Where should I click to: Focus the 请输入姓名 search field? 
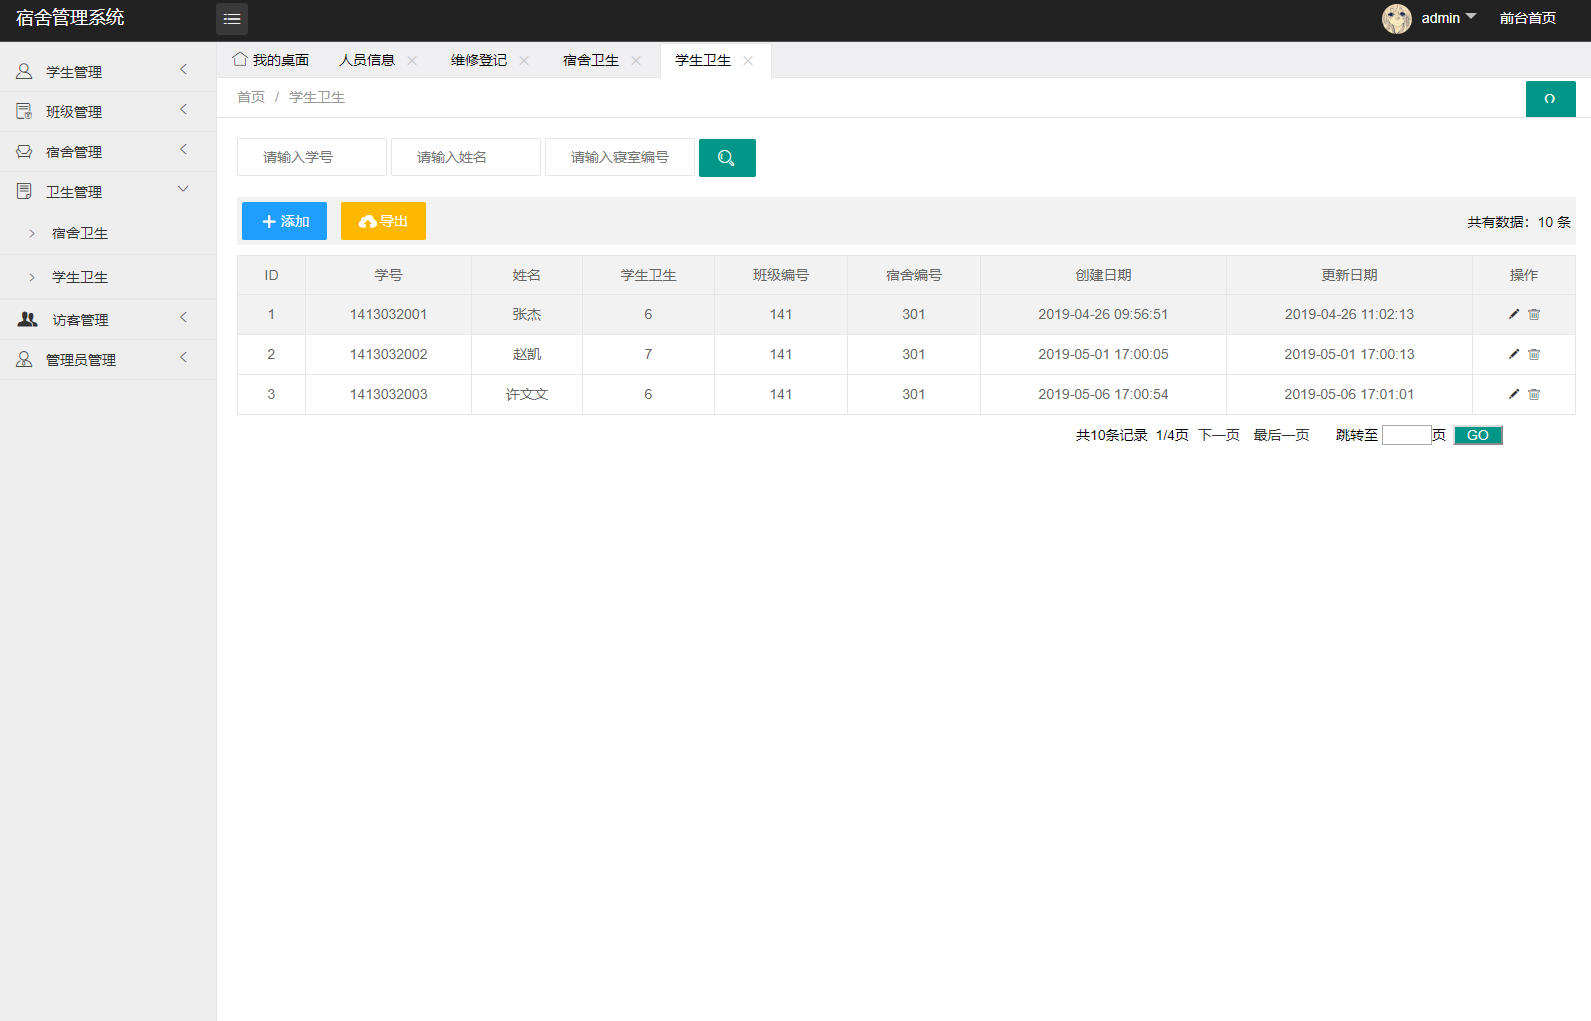[466, 157]
